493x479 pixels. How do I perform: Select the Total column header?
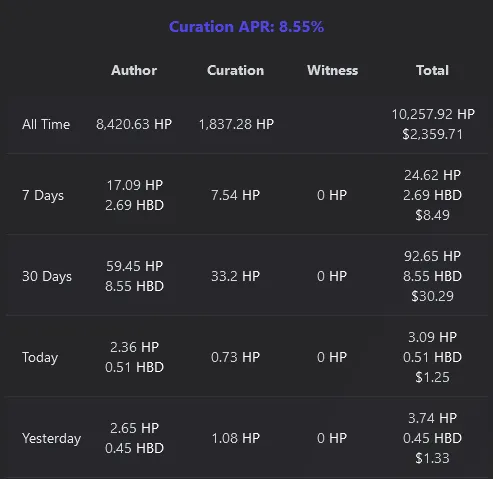[x=432, y=70]
